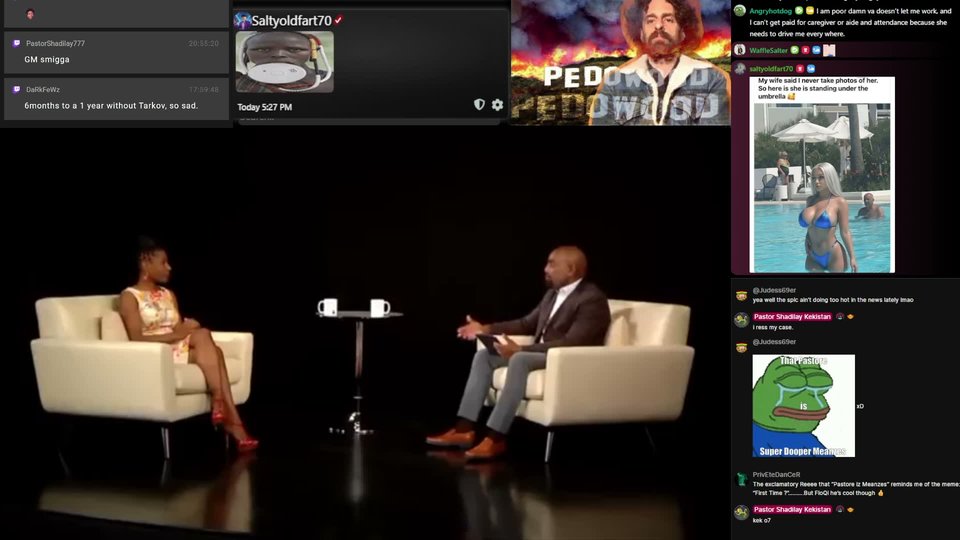Click the 'kek o7' message
This screenshot has height=540, width=960.
coord(762,520)
